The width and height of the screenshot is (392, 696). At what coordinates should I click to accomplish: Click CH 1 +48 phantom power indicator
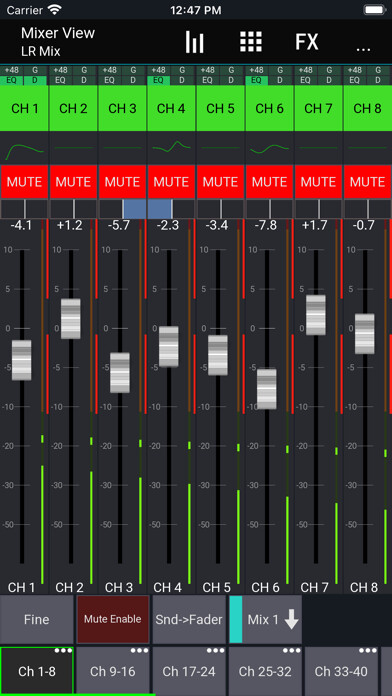click(x=12, y=70)
